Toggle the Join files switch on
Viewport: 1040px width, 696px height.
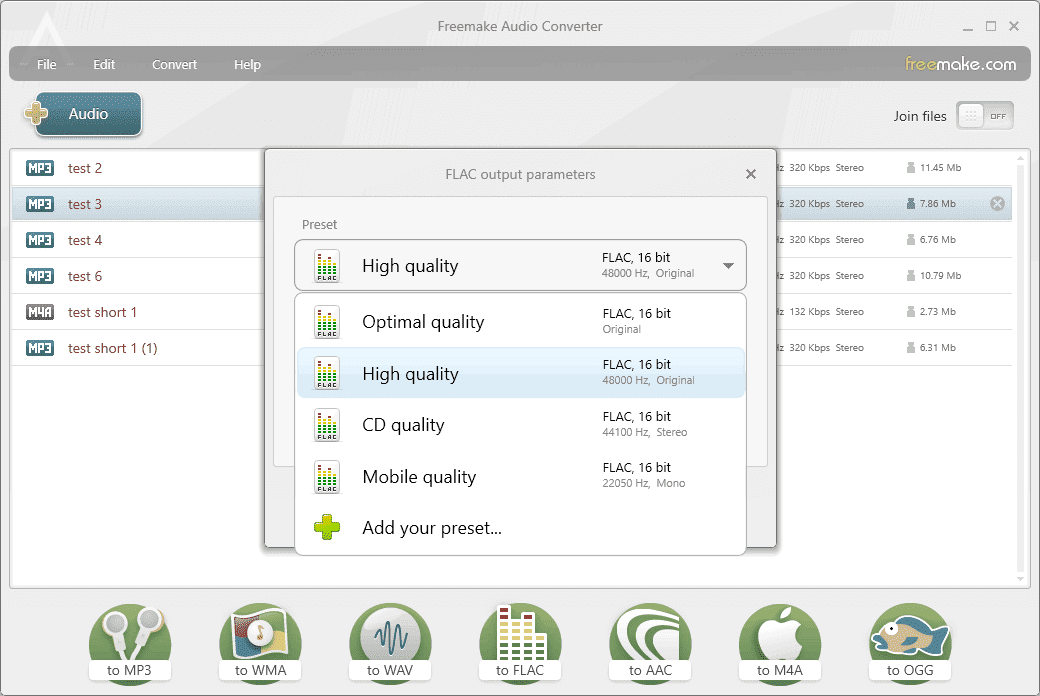(985, 116)
